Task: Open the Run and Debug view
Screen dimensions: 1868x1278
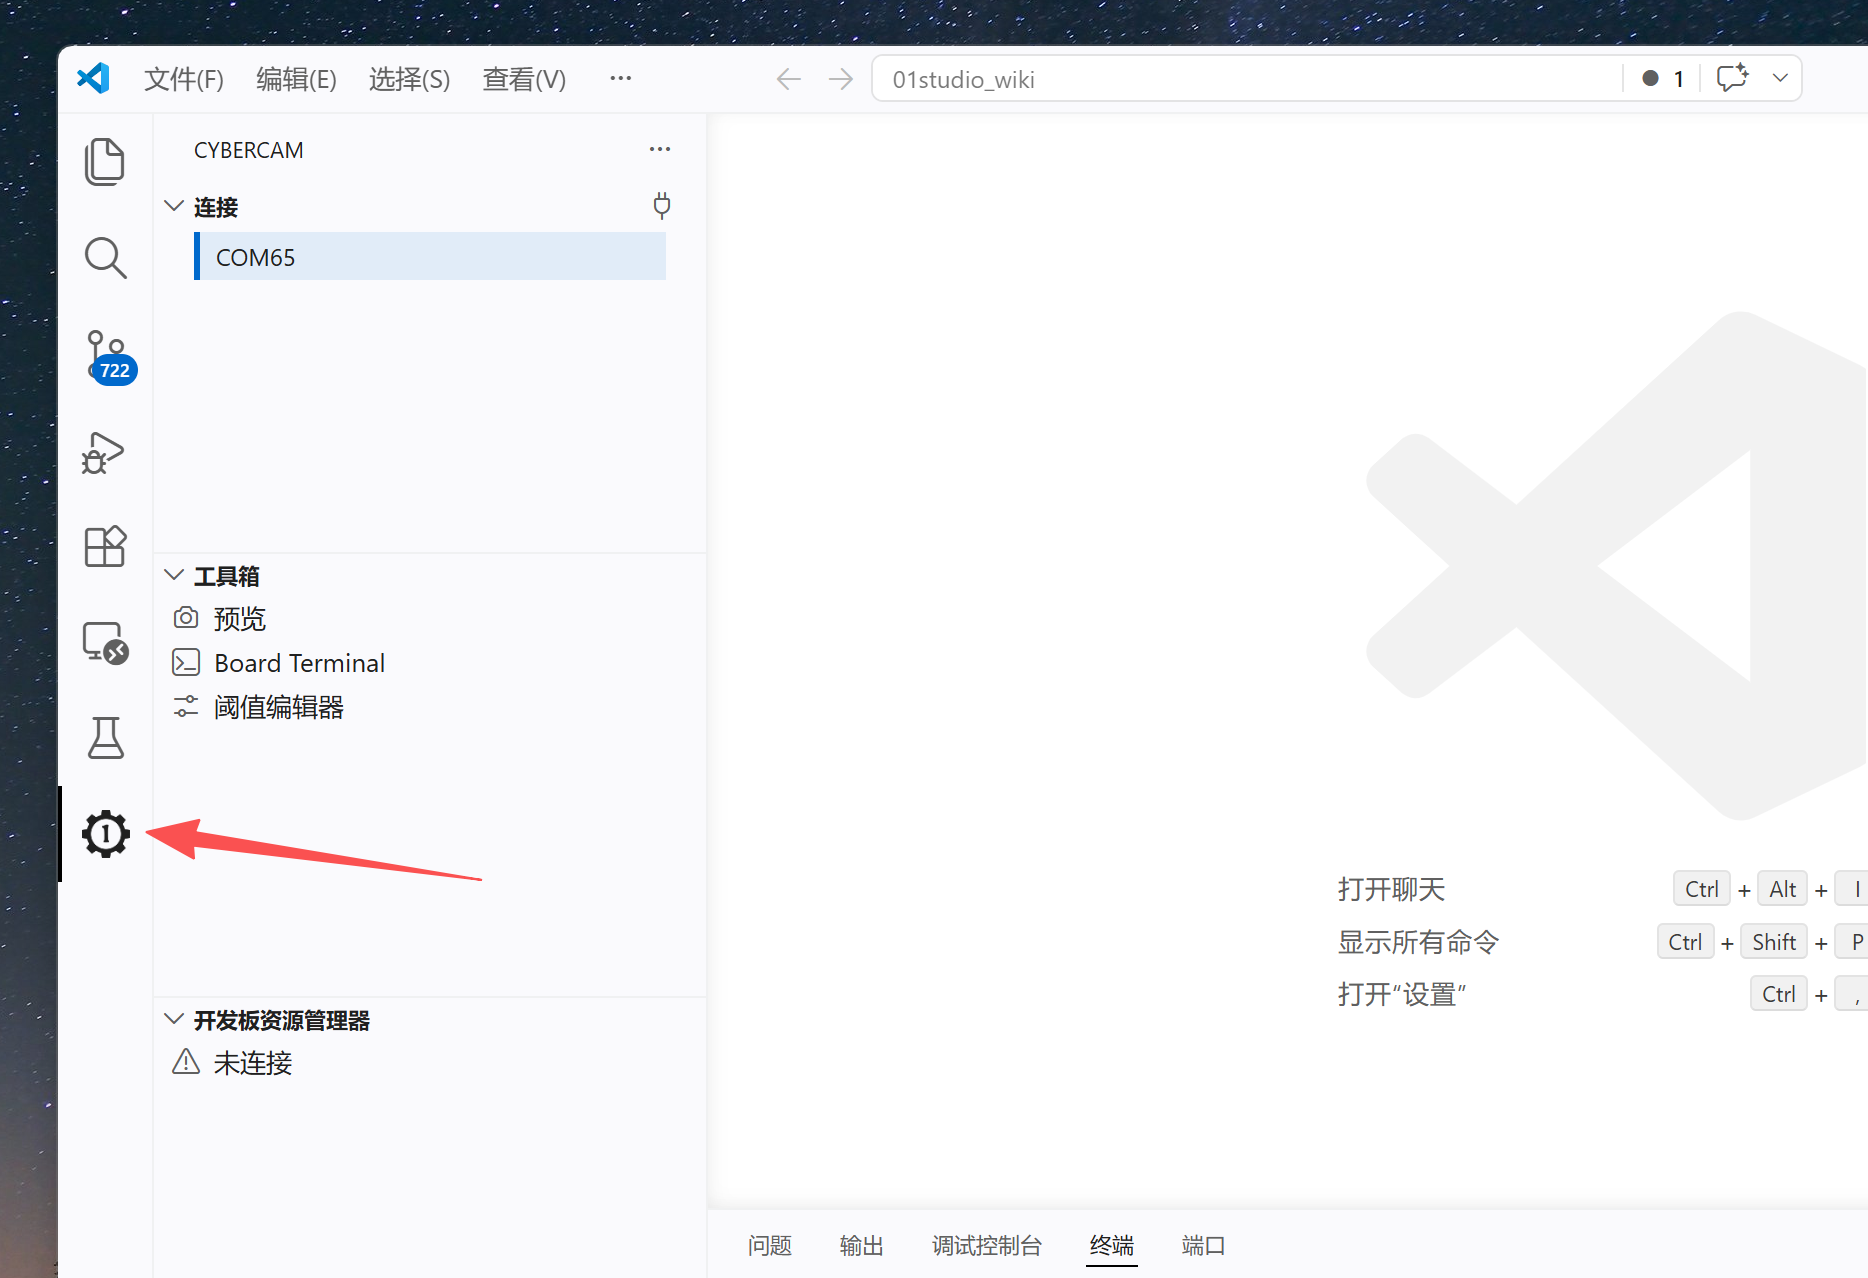Action: tap(104, 452)
